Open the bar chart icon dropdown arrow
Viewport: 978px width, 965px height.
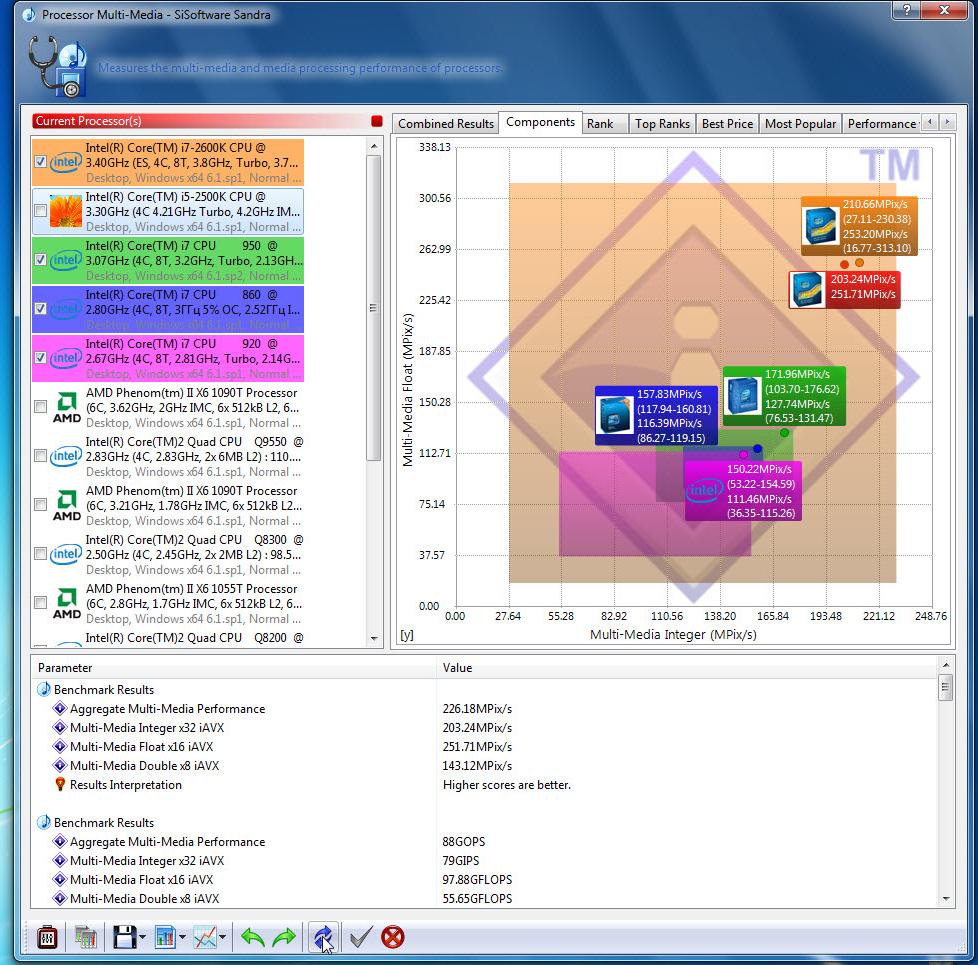coord(182,937)
